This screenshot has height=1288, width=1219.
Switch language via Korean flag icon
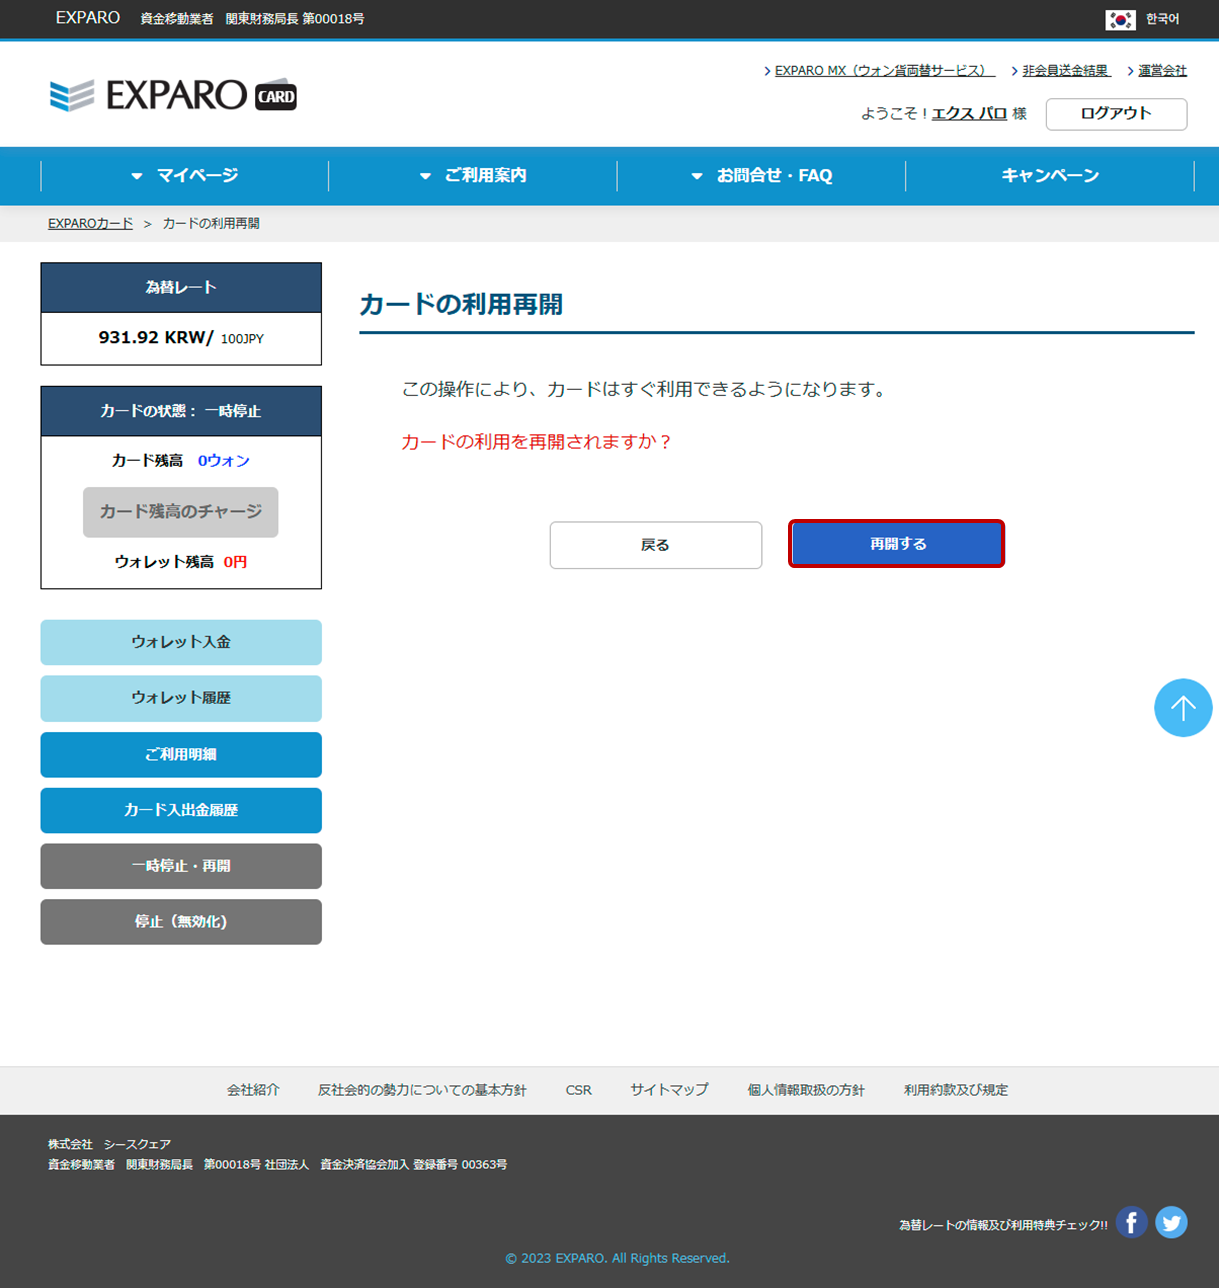tap(1120, 19)
